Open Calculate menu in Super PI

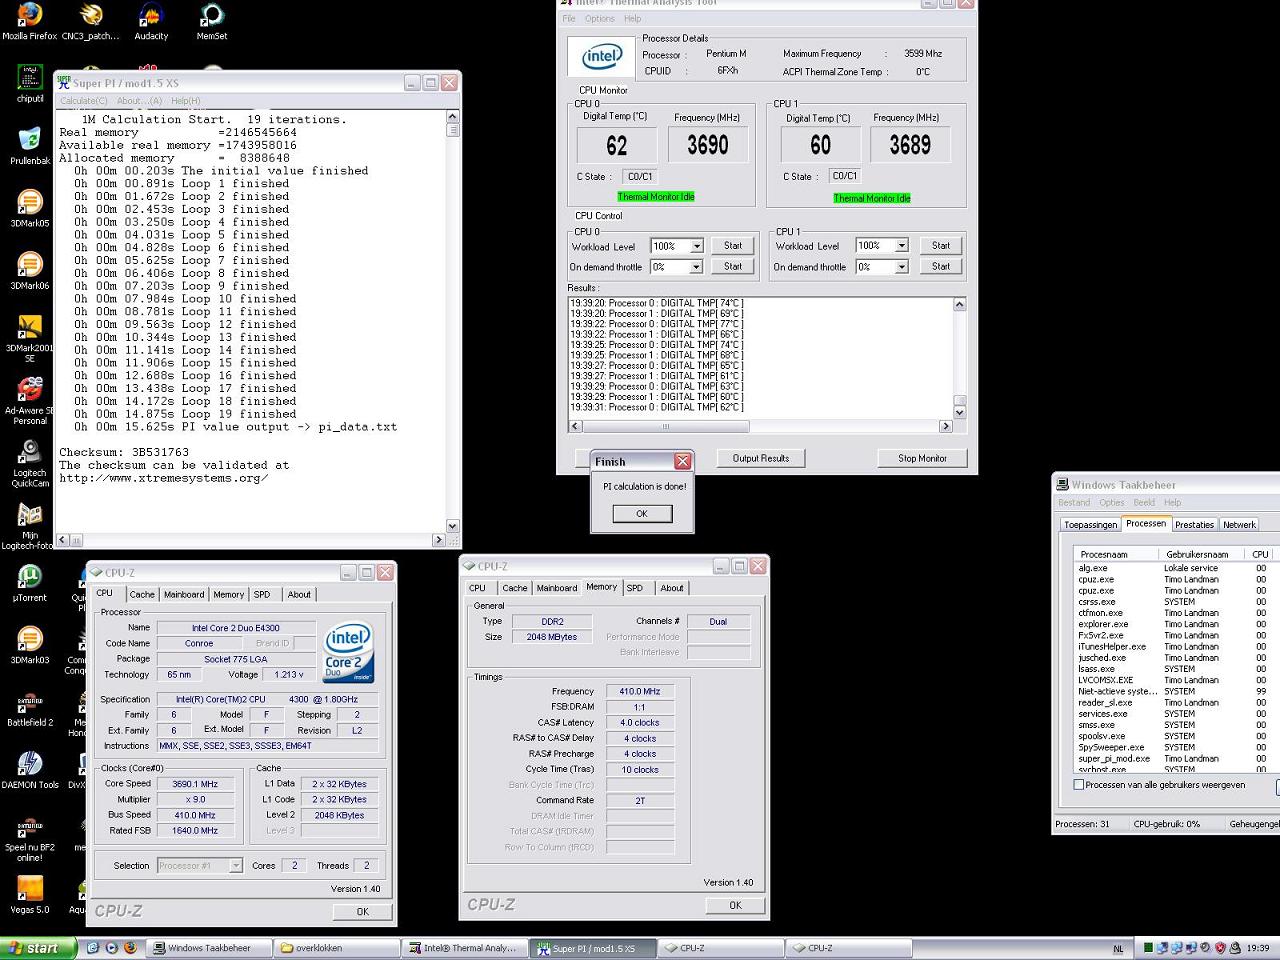pos(83,101)
